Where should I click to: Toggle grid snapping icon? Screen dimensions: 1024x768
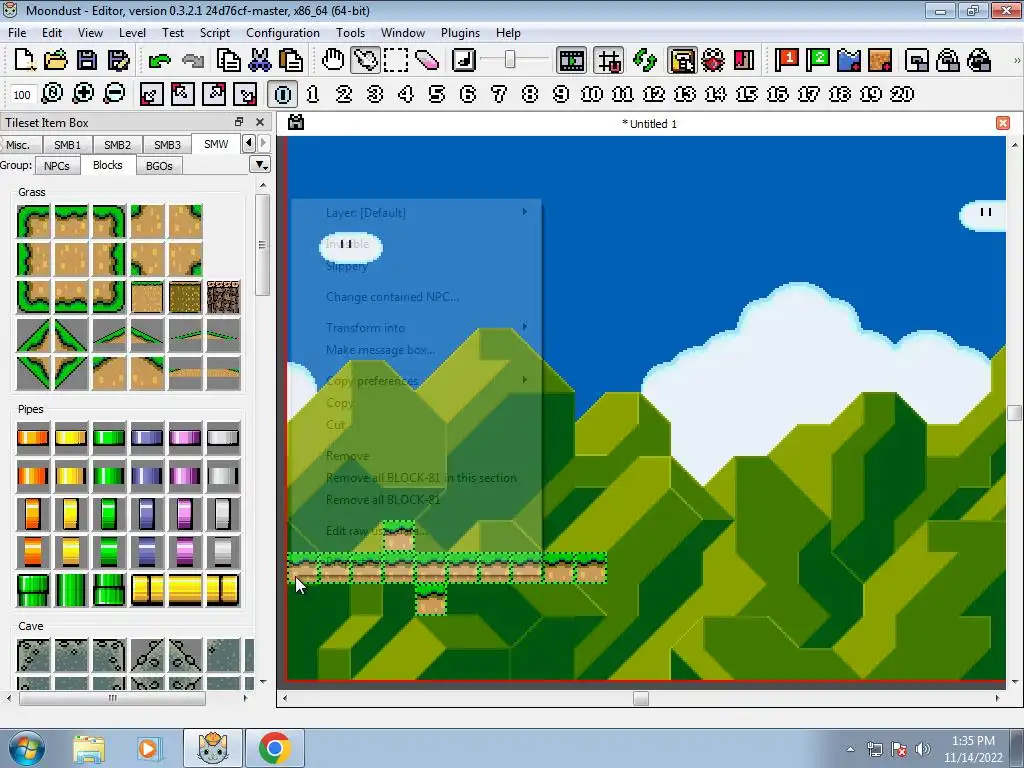(609, 60)
